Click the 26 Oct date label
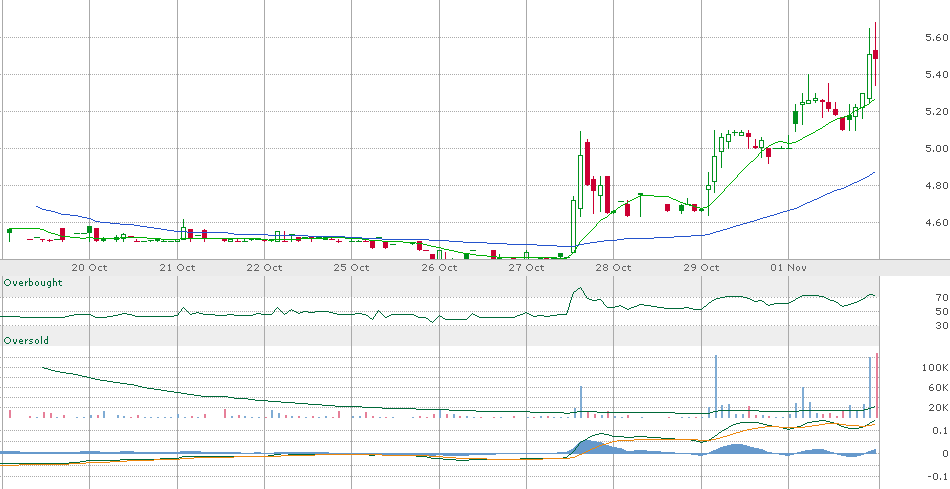The image size is (950, 489). tap(439, 267)
